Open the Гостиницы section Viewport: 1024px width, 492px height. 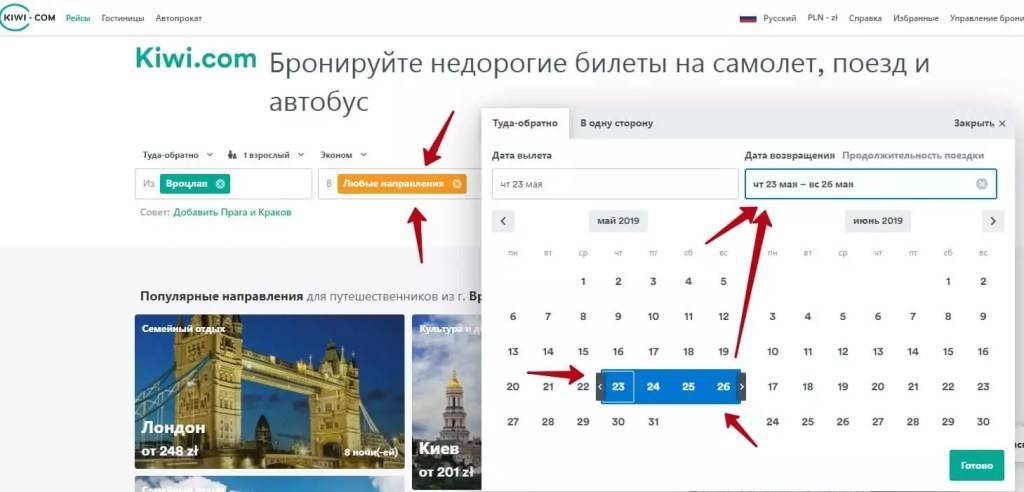pyautogui.click(x=123, y=18)
